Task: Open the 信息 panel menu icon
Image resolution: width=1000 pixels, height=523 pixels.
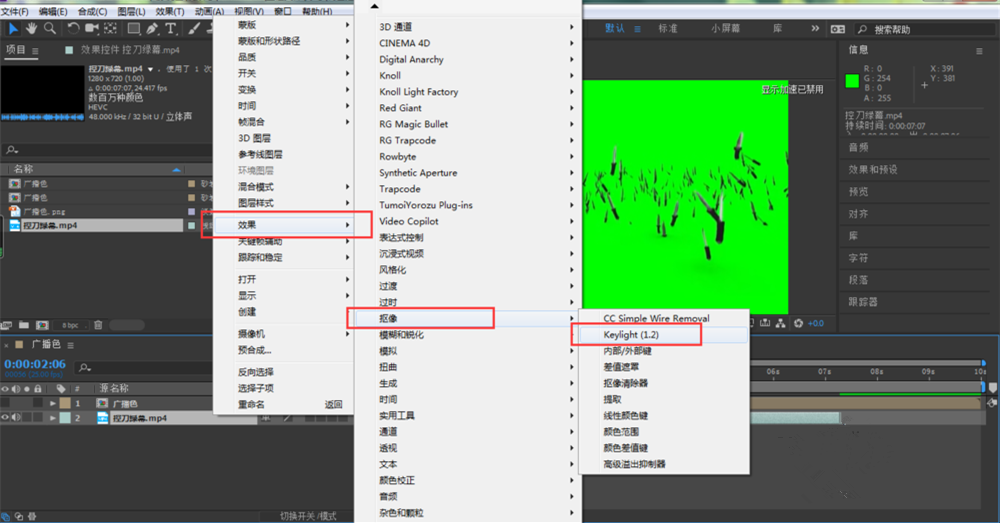Action: coord(979,51)
